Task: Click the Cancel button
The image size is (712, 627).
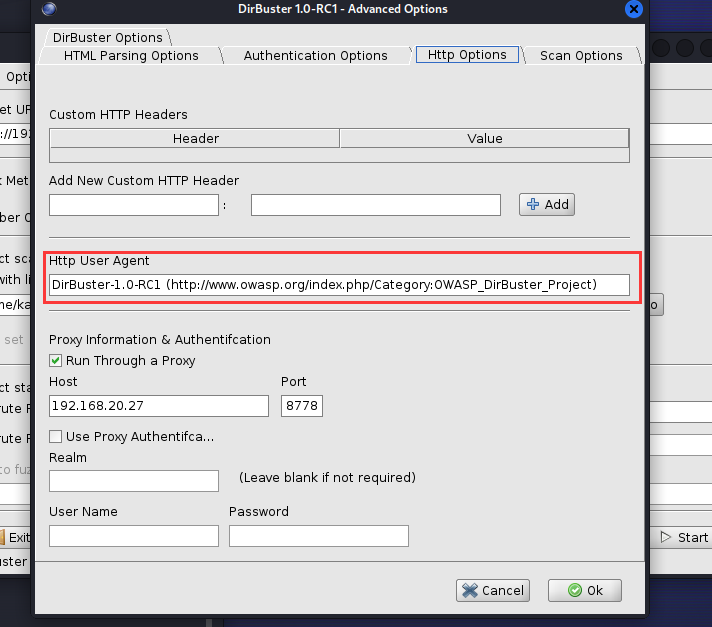Action: [x=493, y=590]
